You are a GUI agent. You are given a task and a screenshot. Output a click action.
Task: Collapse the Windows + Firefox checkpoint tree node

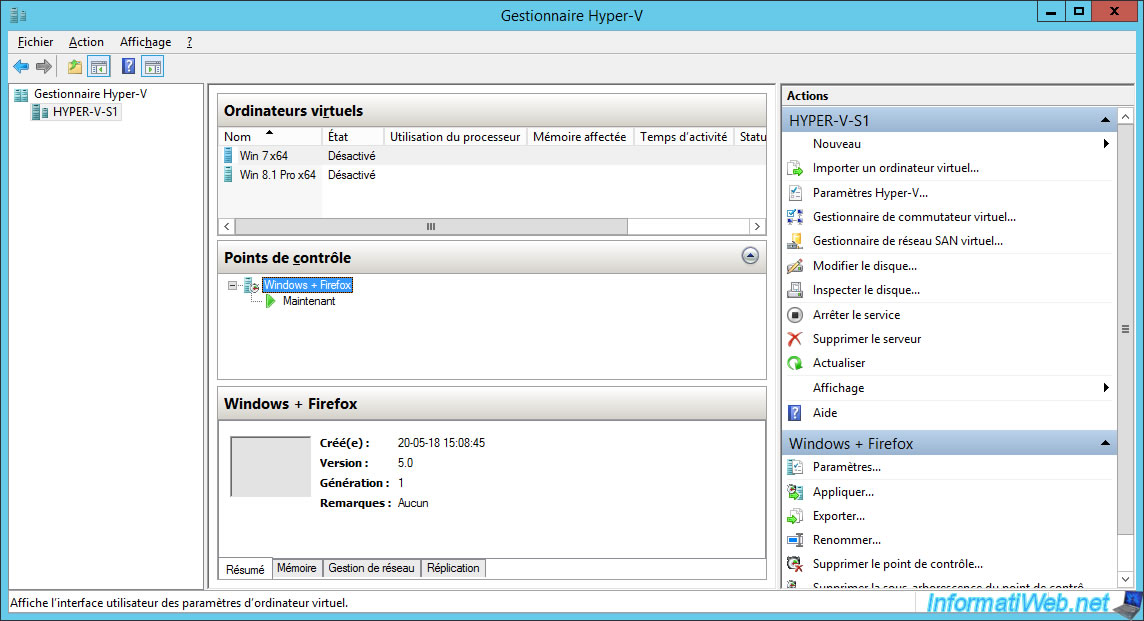coord(233,286)
